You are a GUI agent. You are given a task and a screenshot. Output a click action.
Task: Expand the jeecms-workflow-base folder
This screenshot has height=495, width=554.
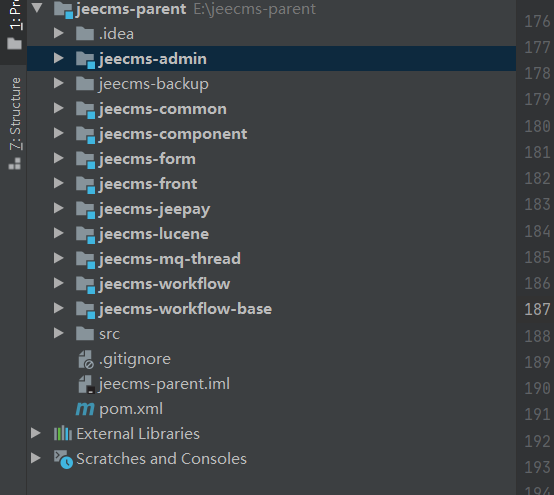point(58,308)
